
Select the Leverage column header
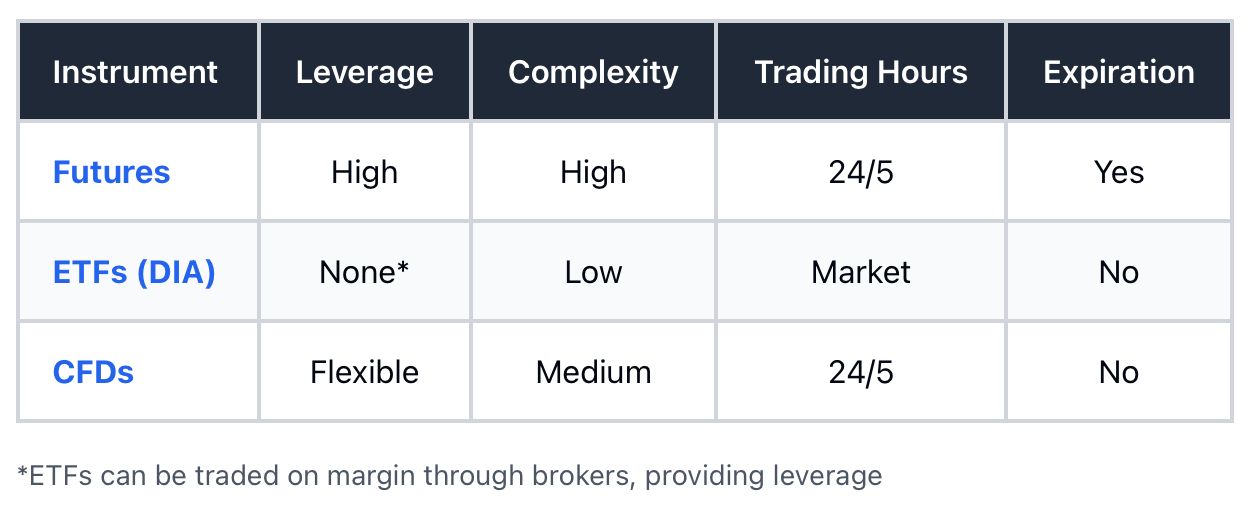(365, 72)
